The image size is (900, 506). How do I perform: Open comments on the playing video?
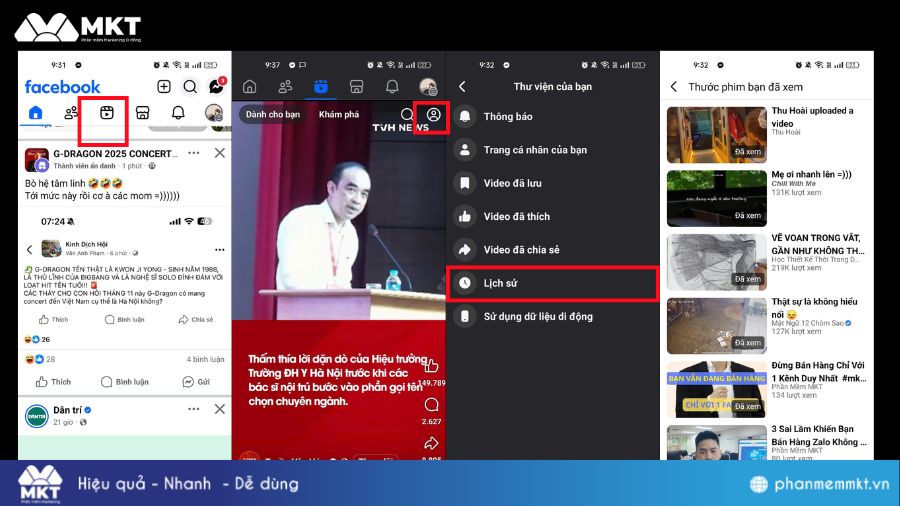tap(431, 405)
